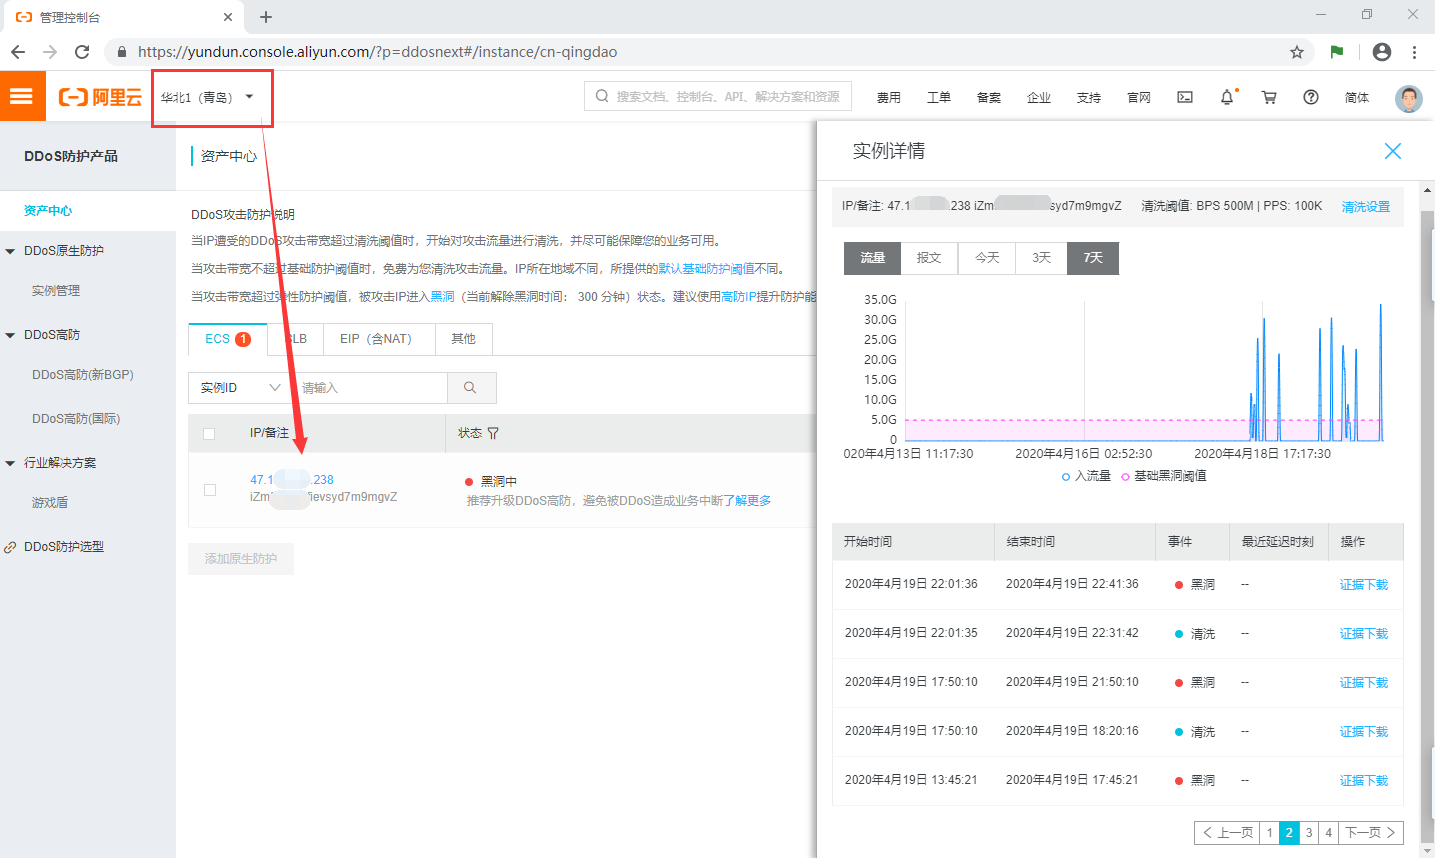Image resolution: width=1435 pixels, height=858 pixels.
Task: Select the 流量 chart tab
Action: [x=873, y=258]
